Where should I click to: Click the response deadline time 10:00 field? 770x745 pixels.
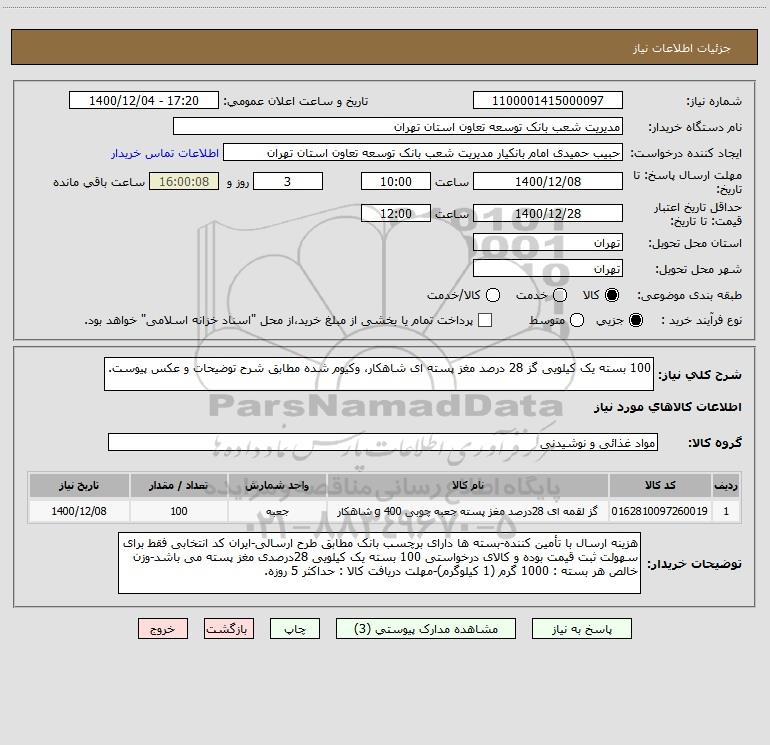(x=396, y=181)
